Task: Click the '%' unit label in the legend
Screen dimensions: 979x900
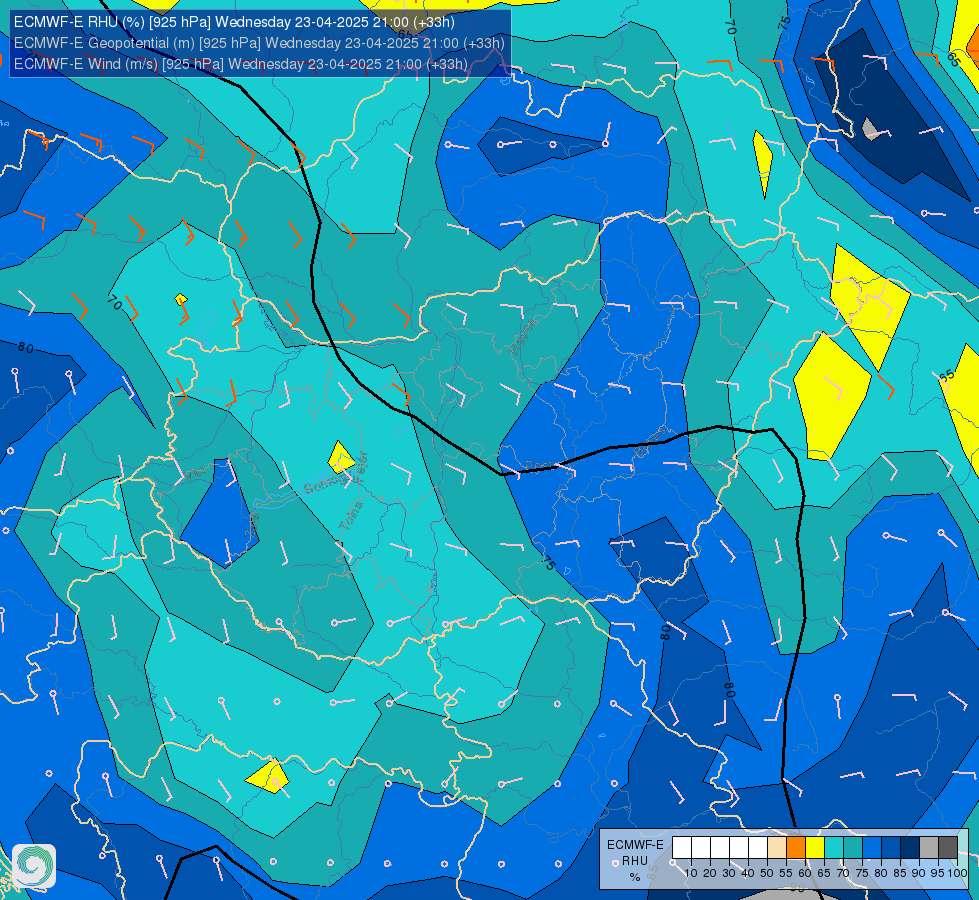Action: (635, 877)
